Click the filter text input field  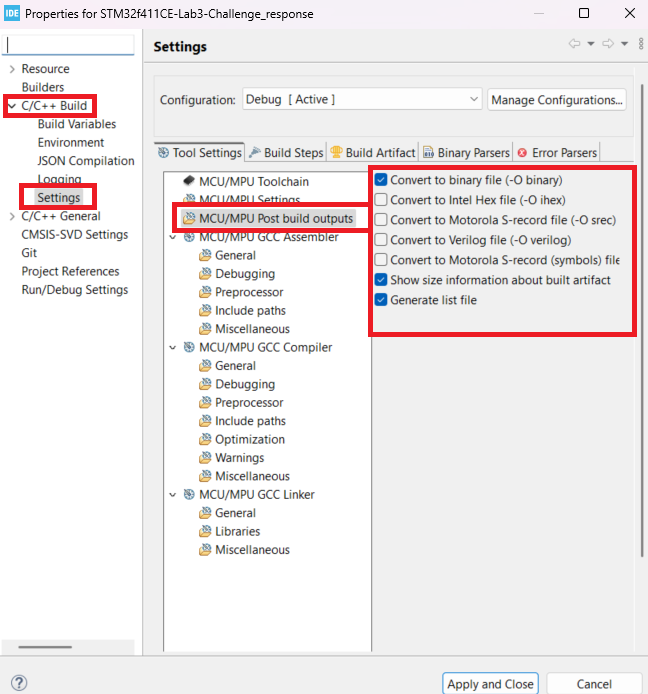coord(70,46)
